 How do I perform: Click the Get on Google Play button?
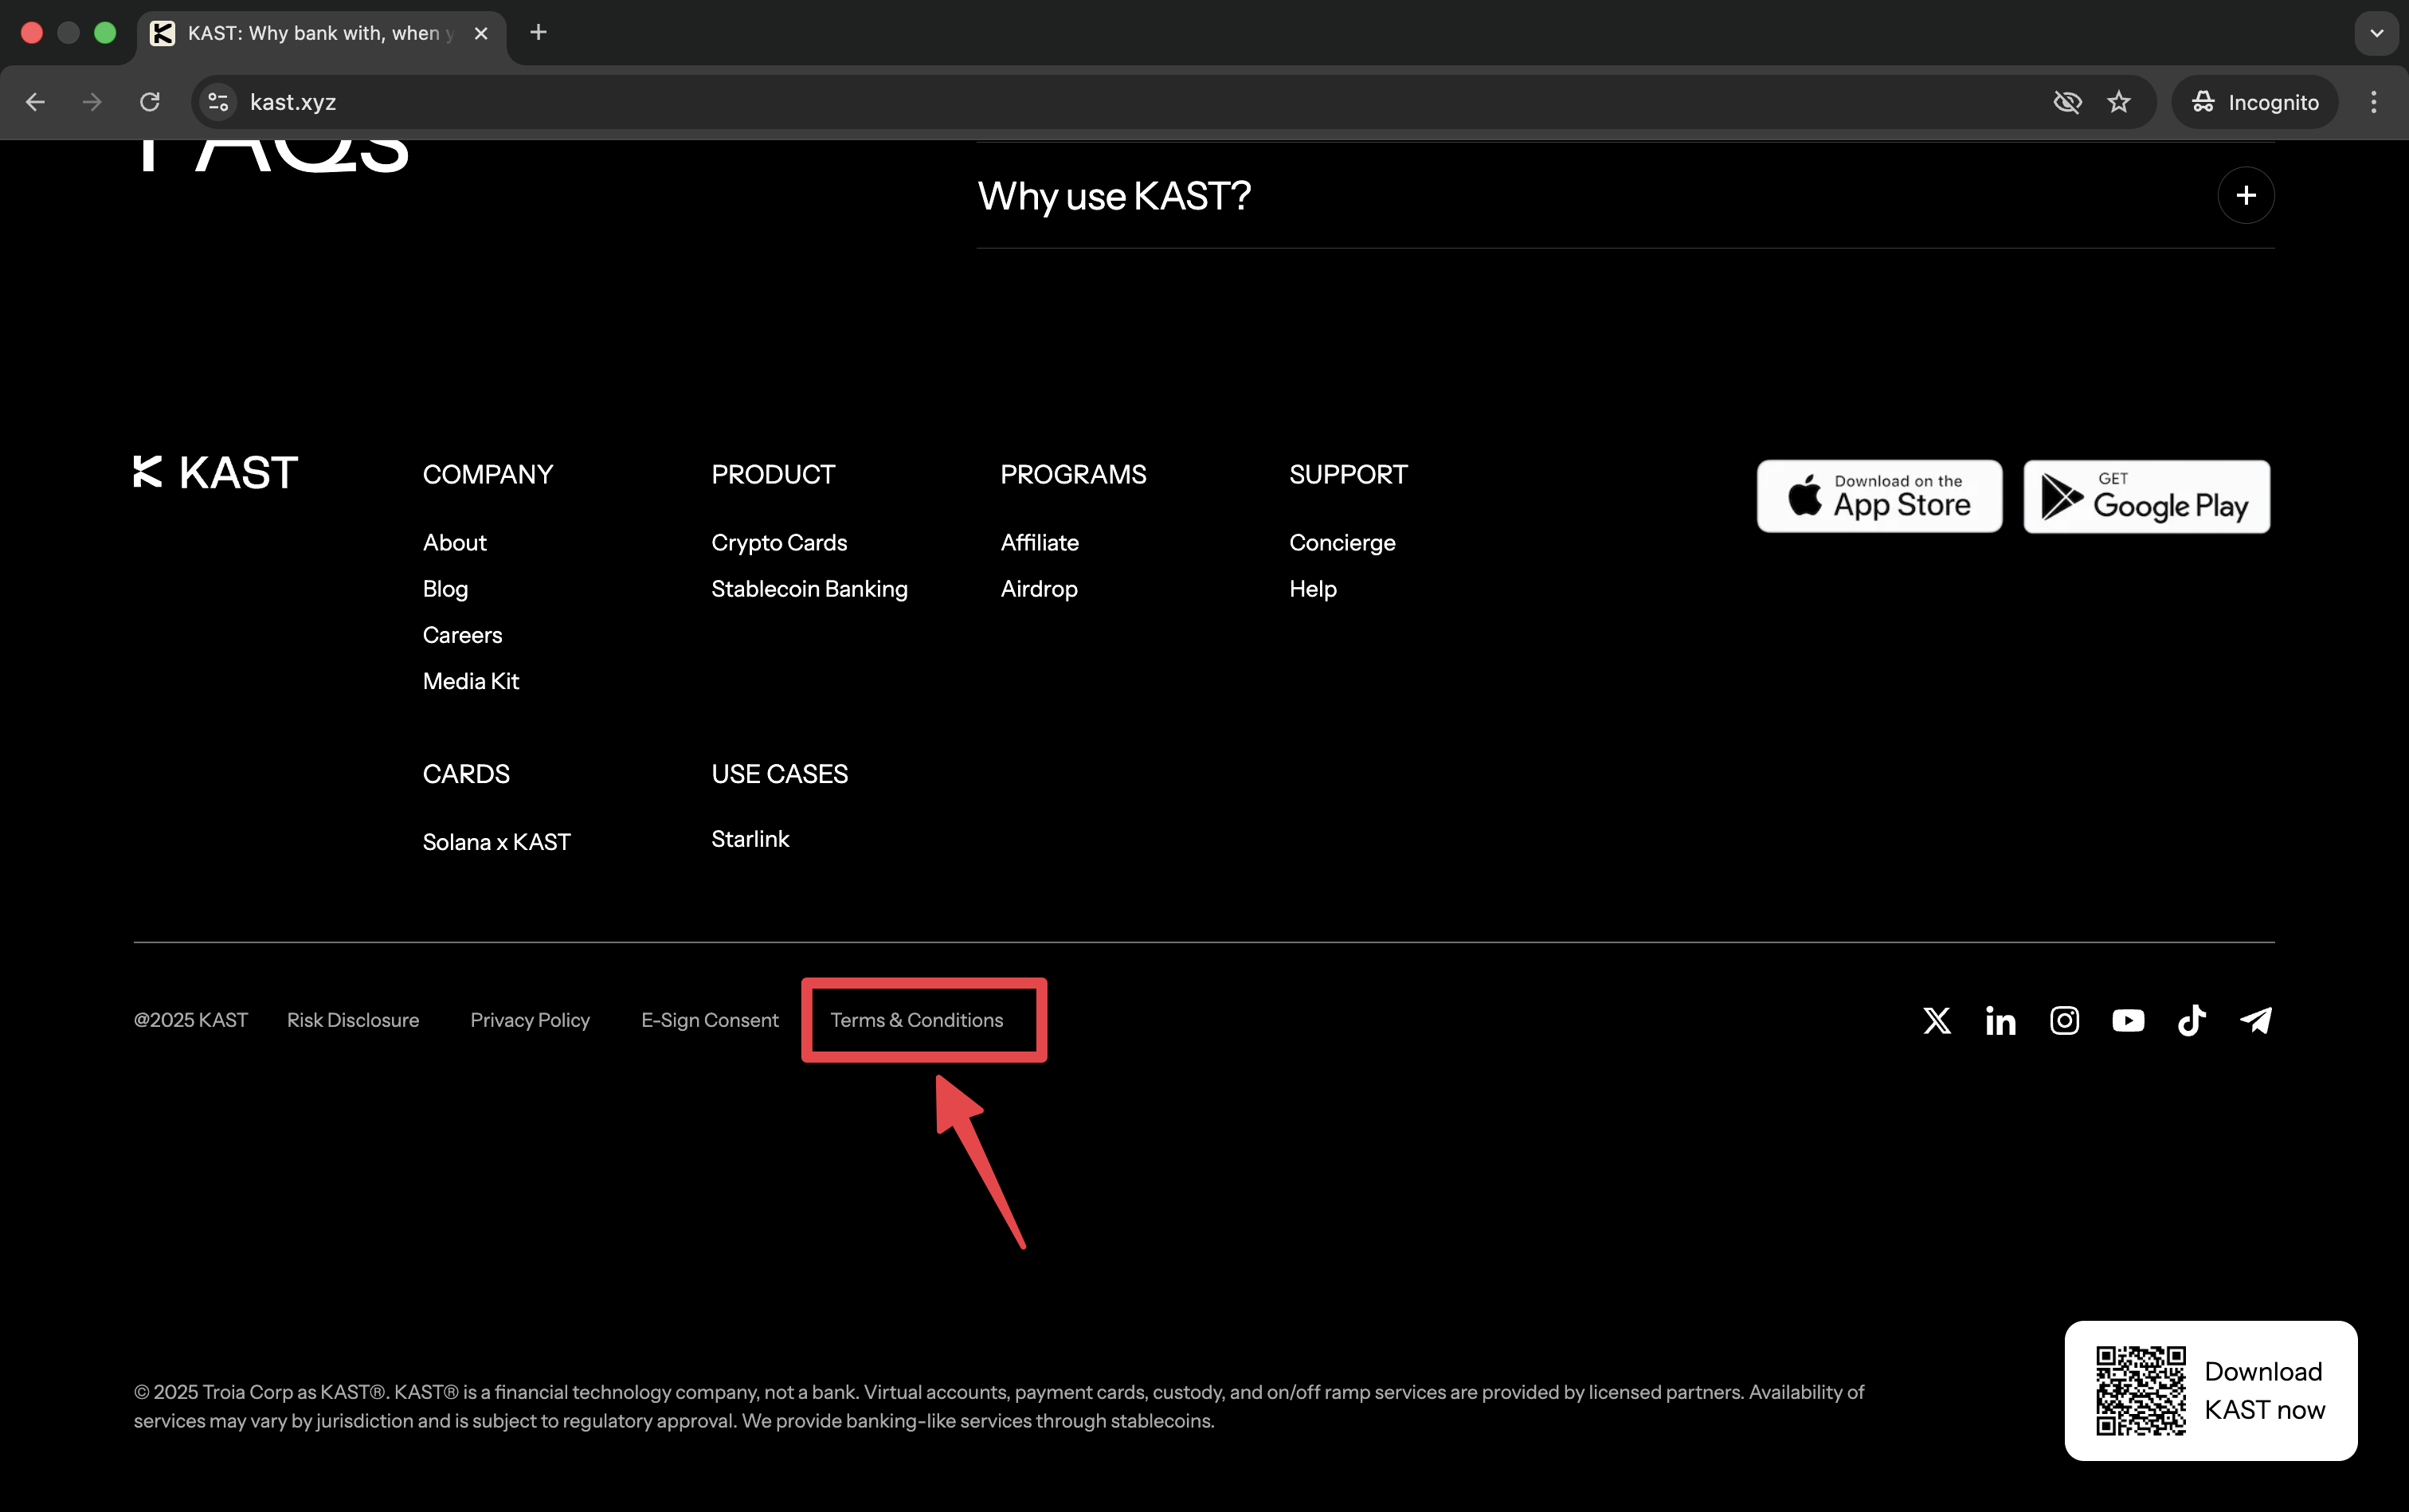pos(2146,496)
